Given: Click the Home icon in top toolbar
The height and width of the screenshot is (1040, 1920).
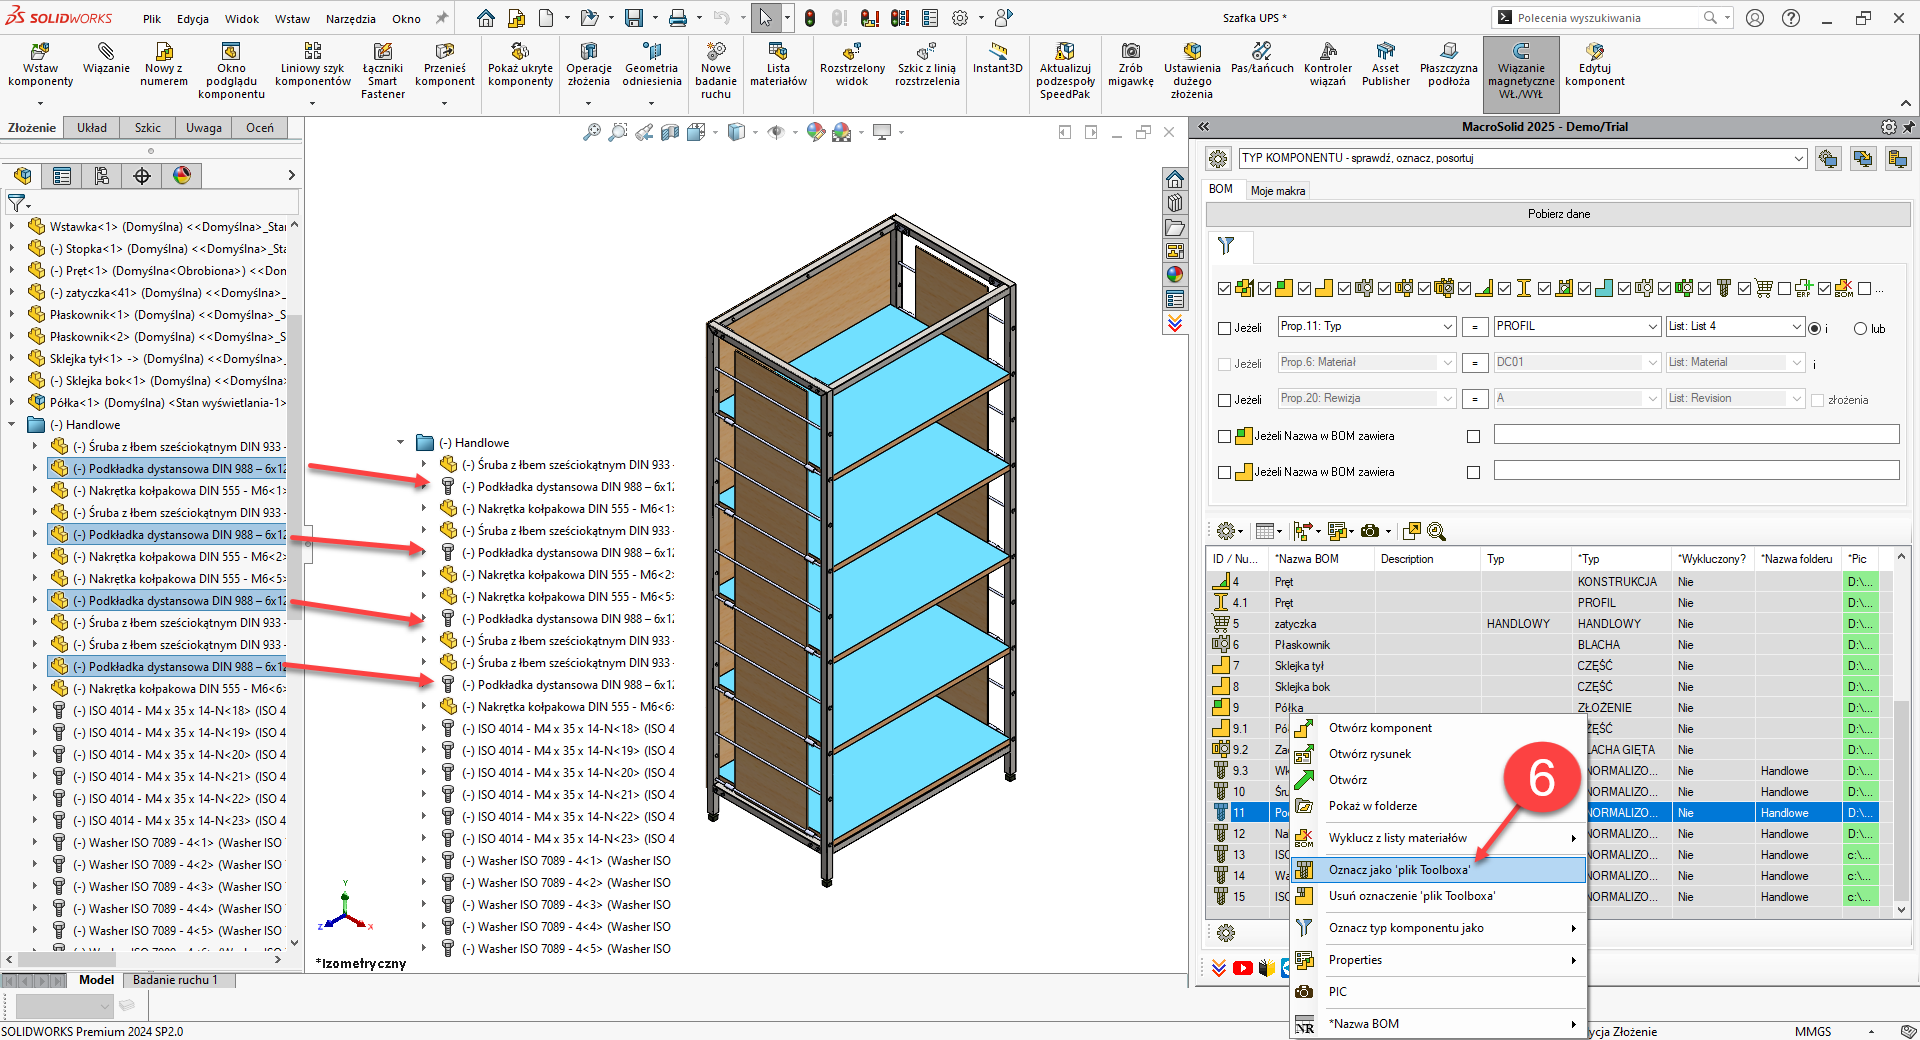Looking at the screenshot, I should tap(485, 18).
